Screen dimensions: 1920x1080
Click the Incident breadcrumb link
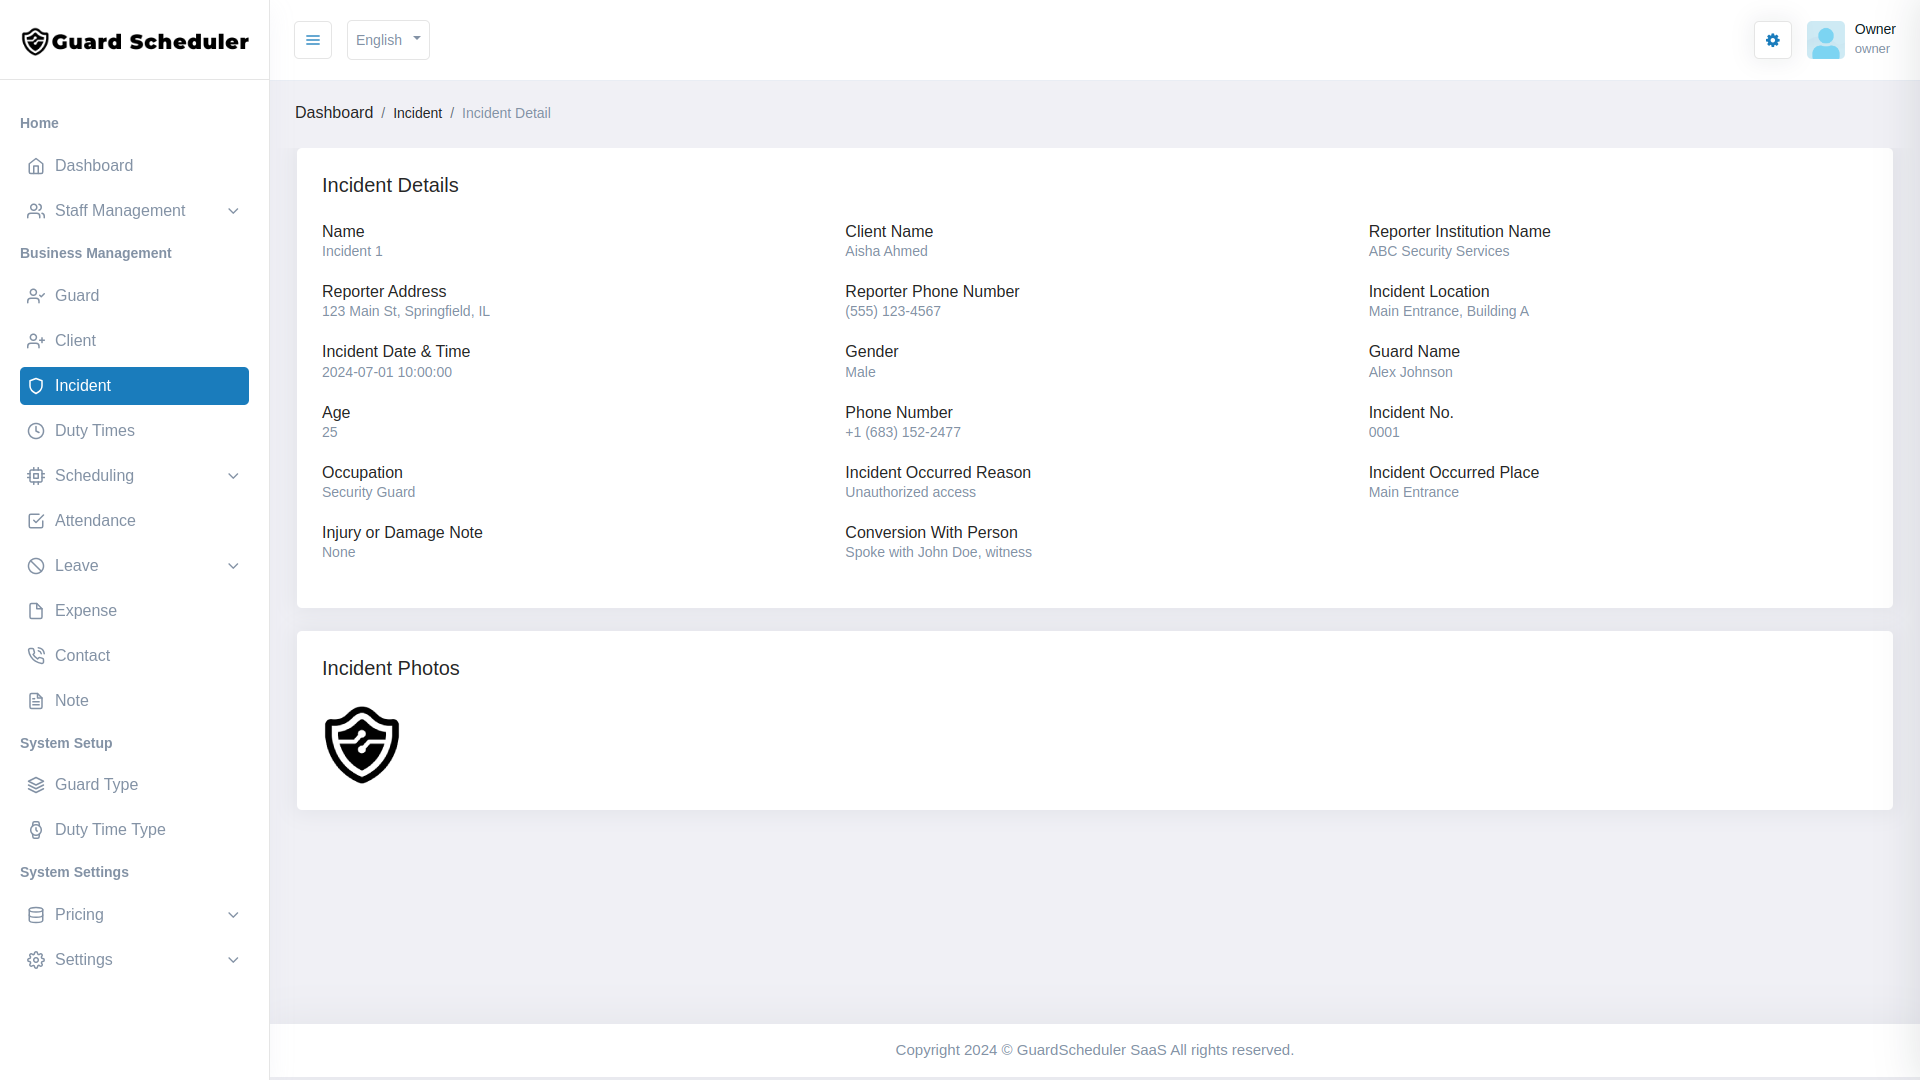[418, 112]
